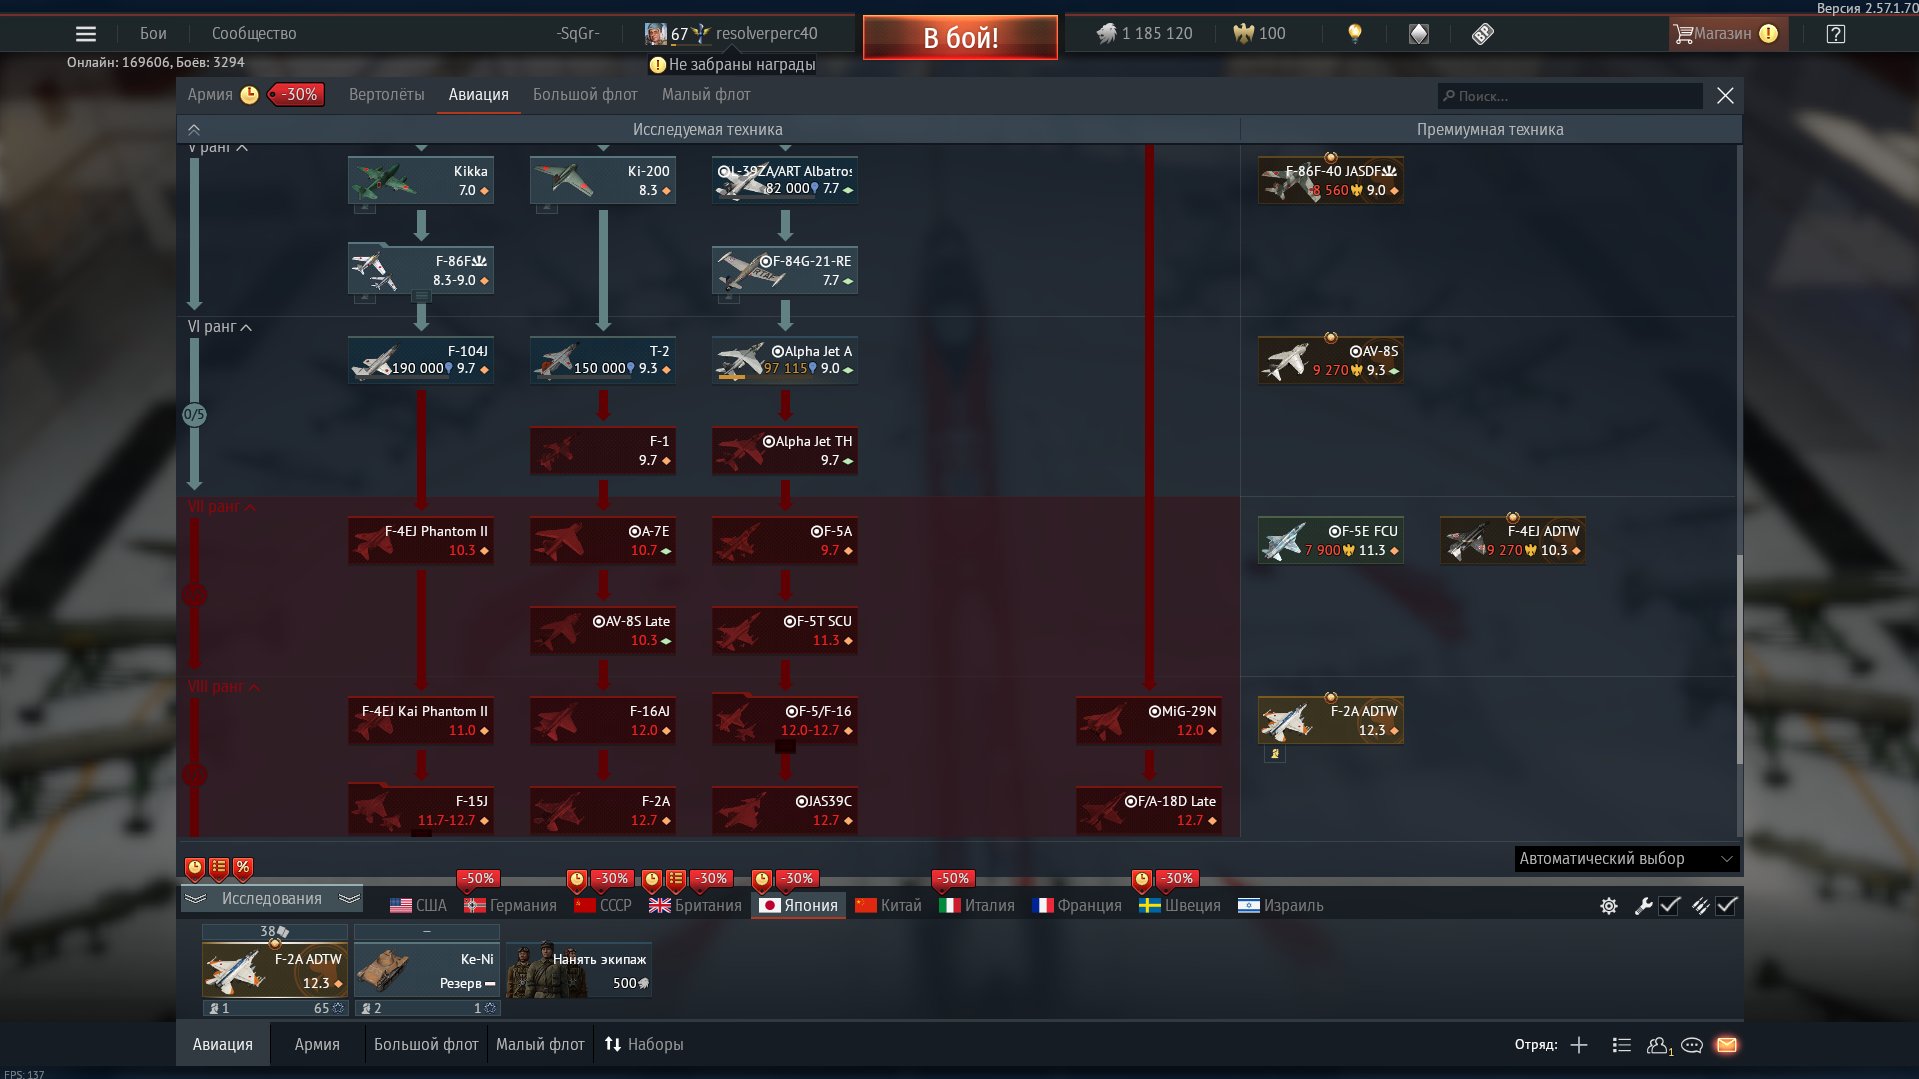Click the -SqGr- squadron tag

pos(578,34)
